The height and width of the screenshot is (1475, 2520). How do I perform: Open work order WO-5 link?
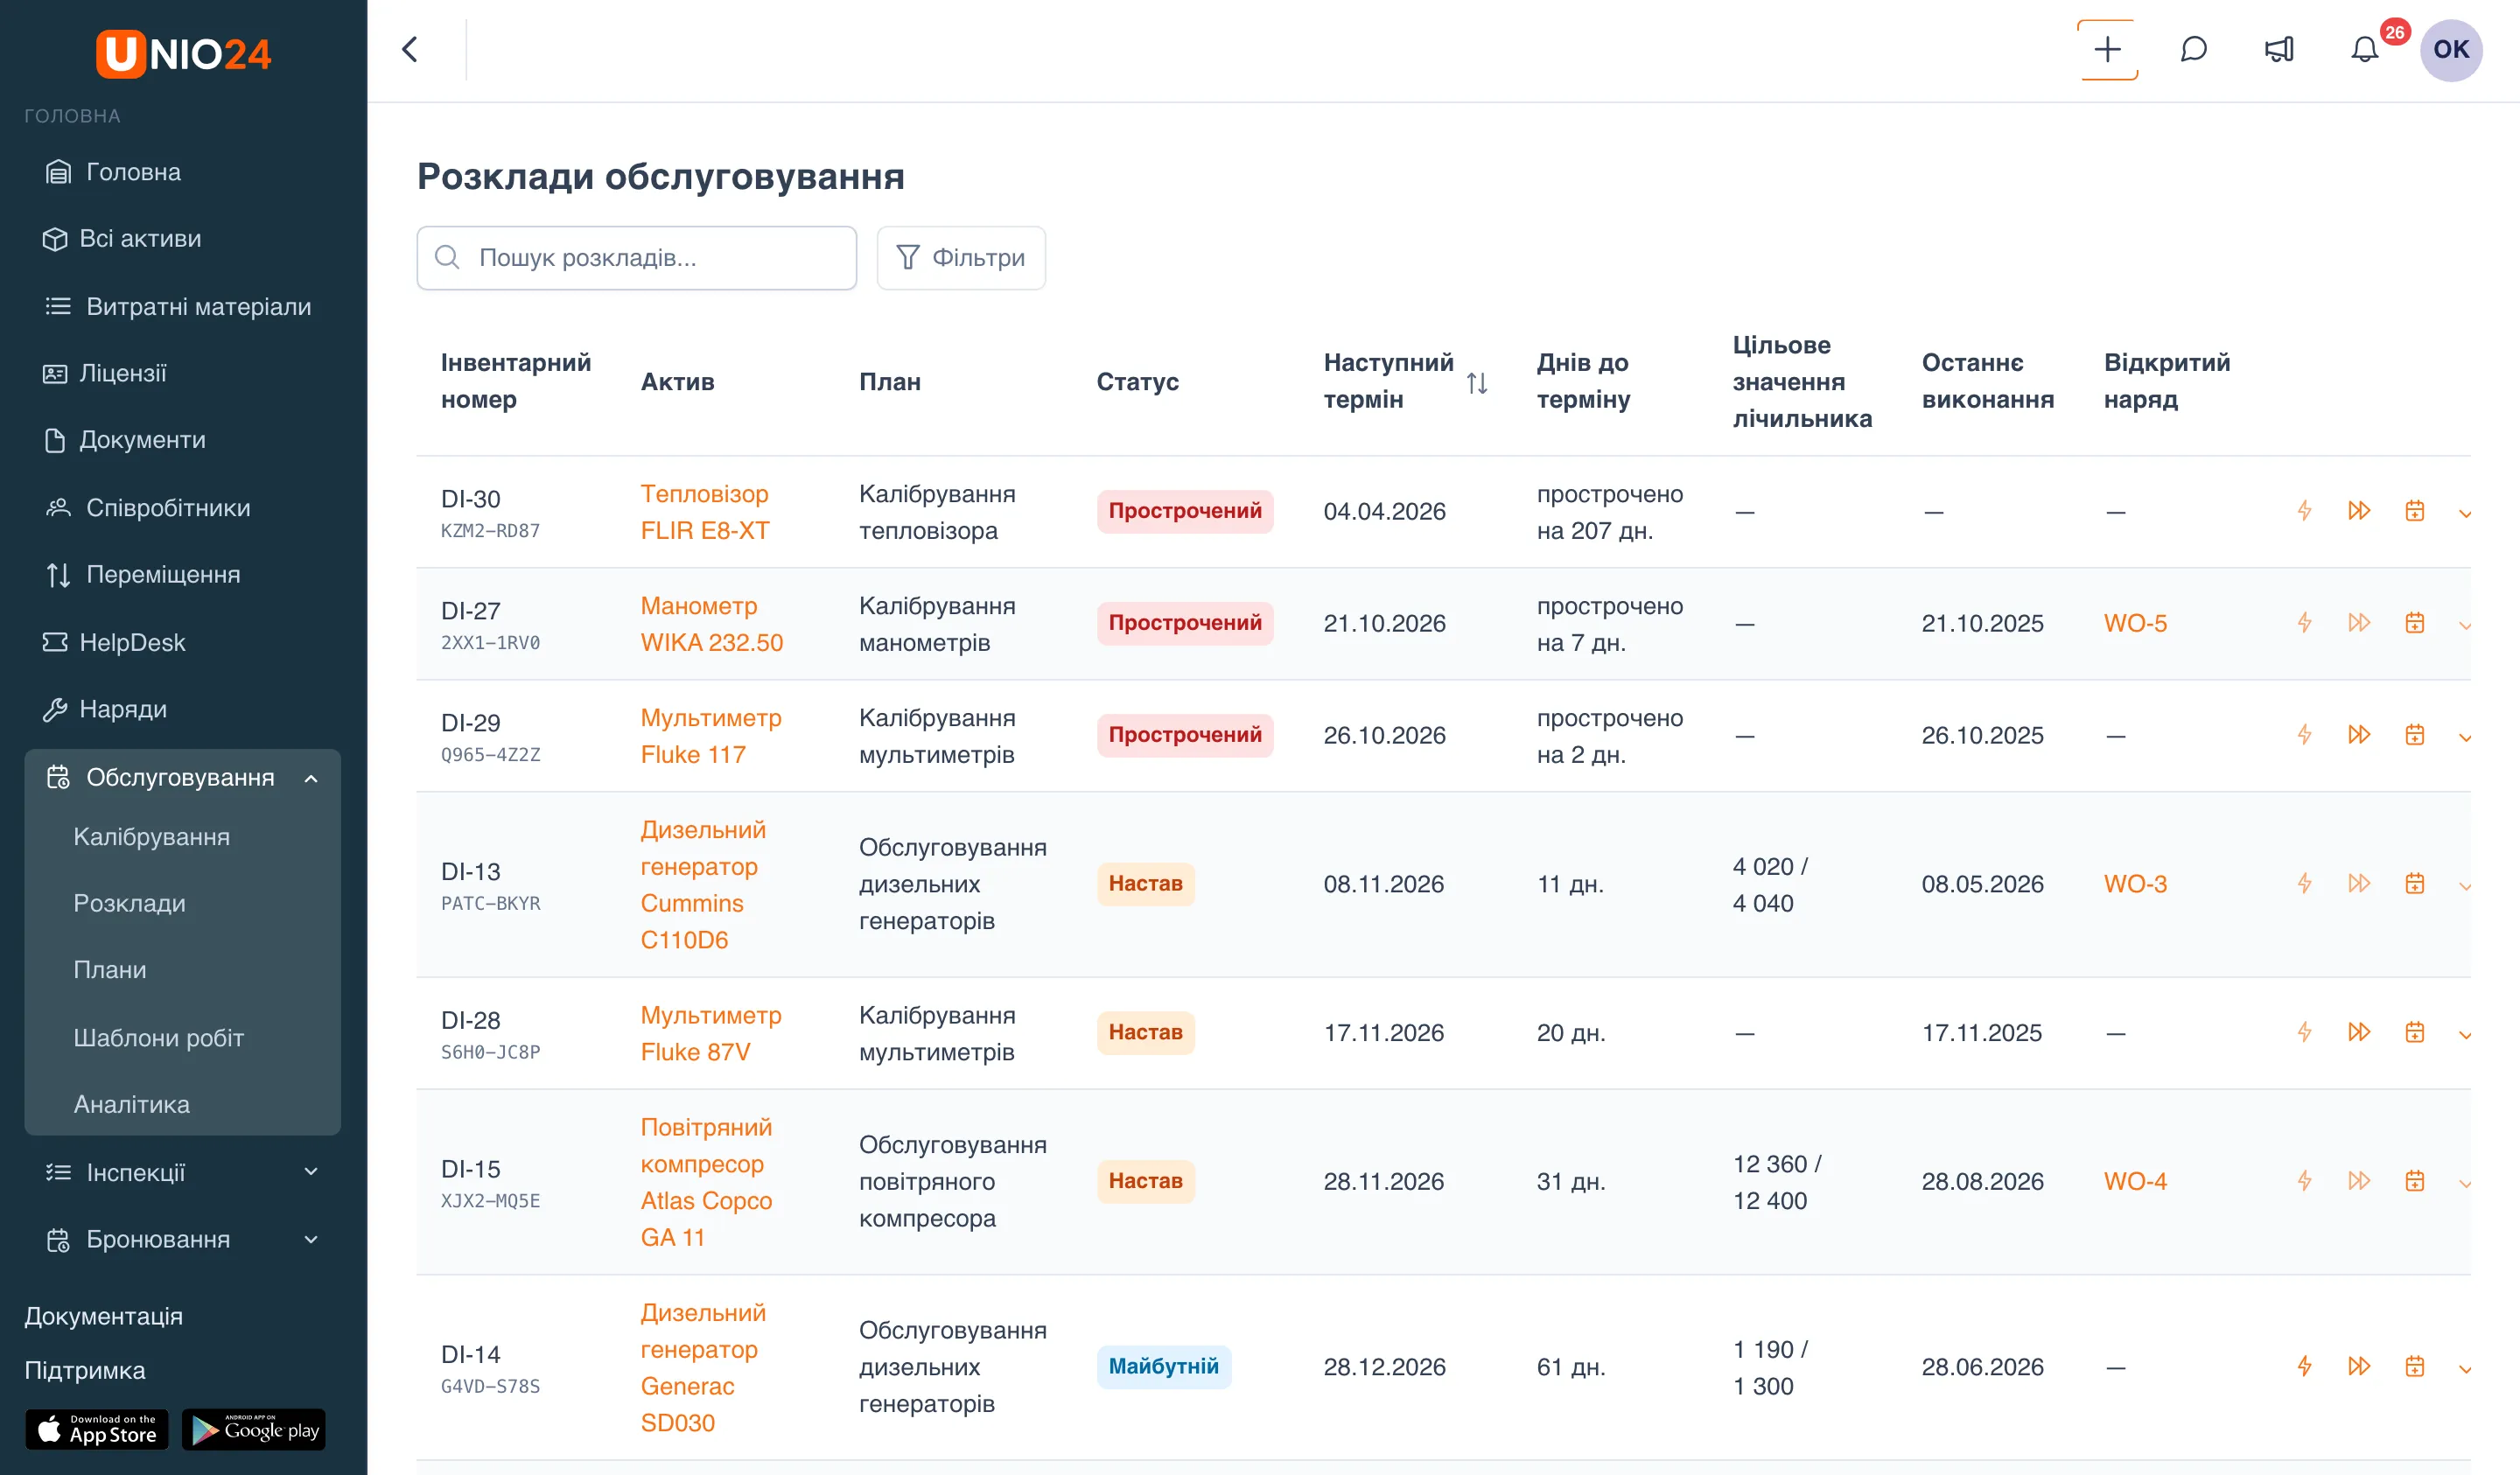(x=2135, y=623)
